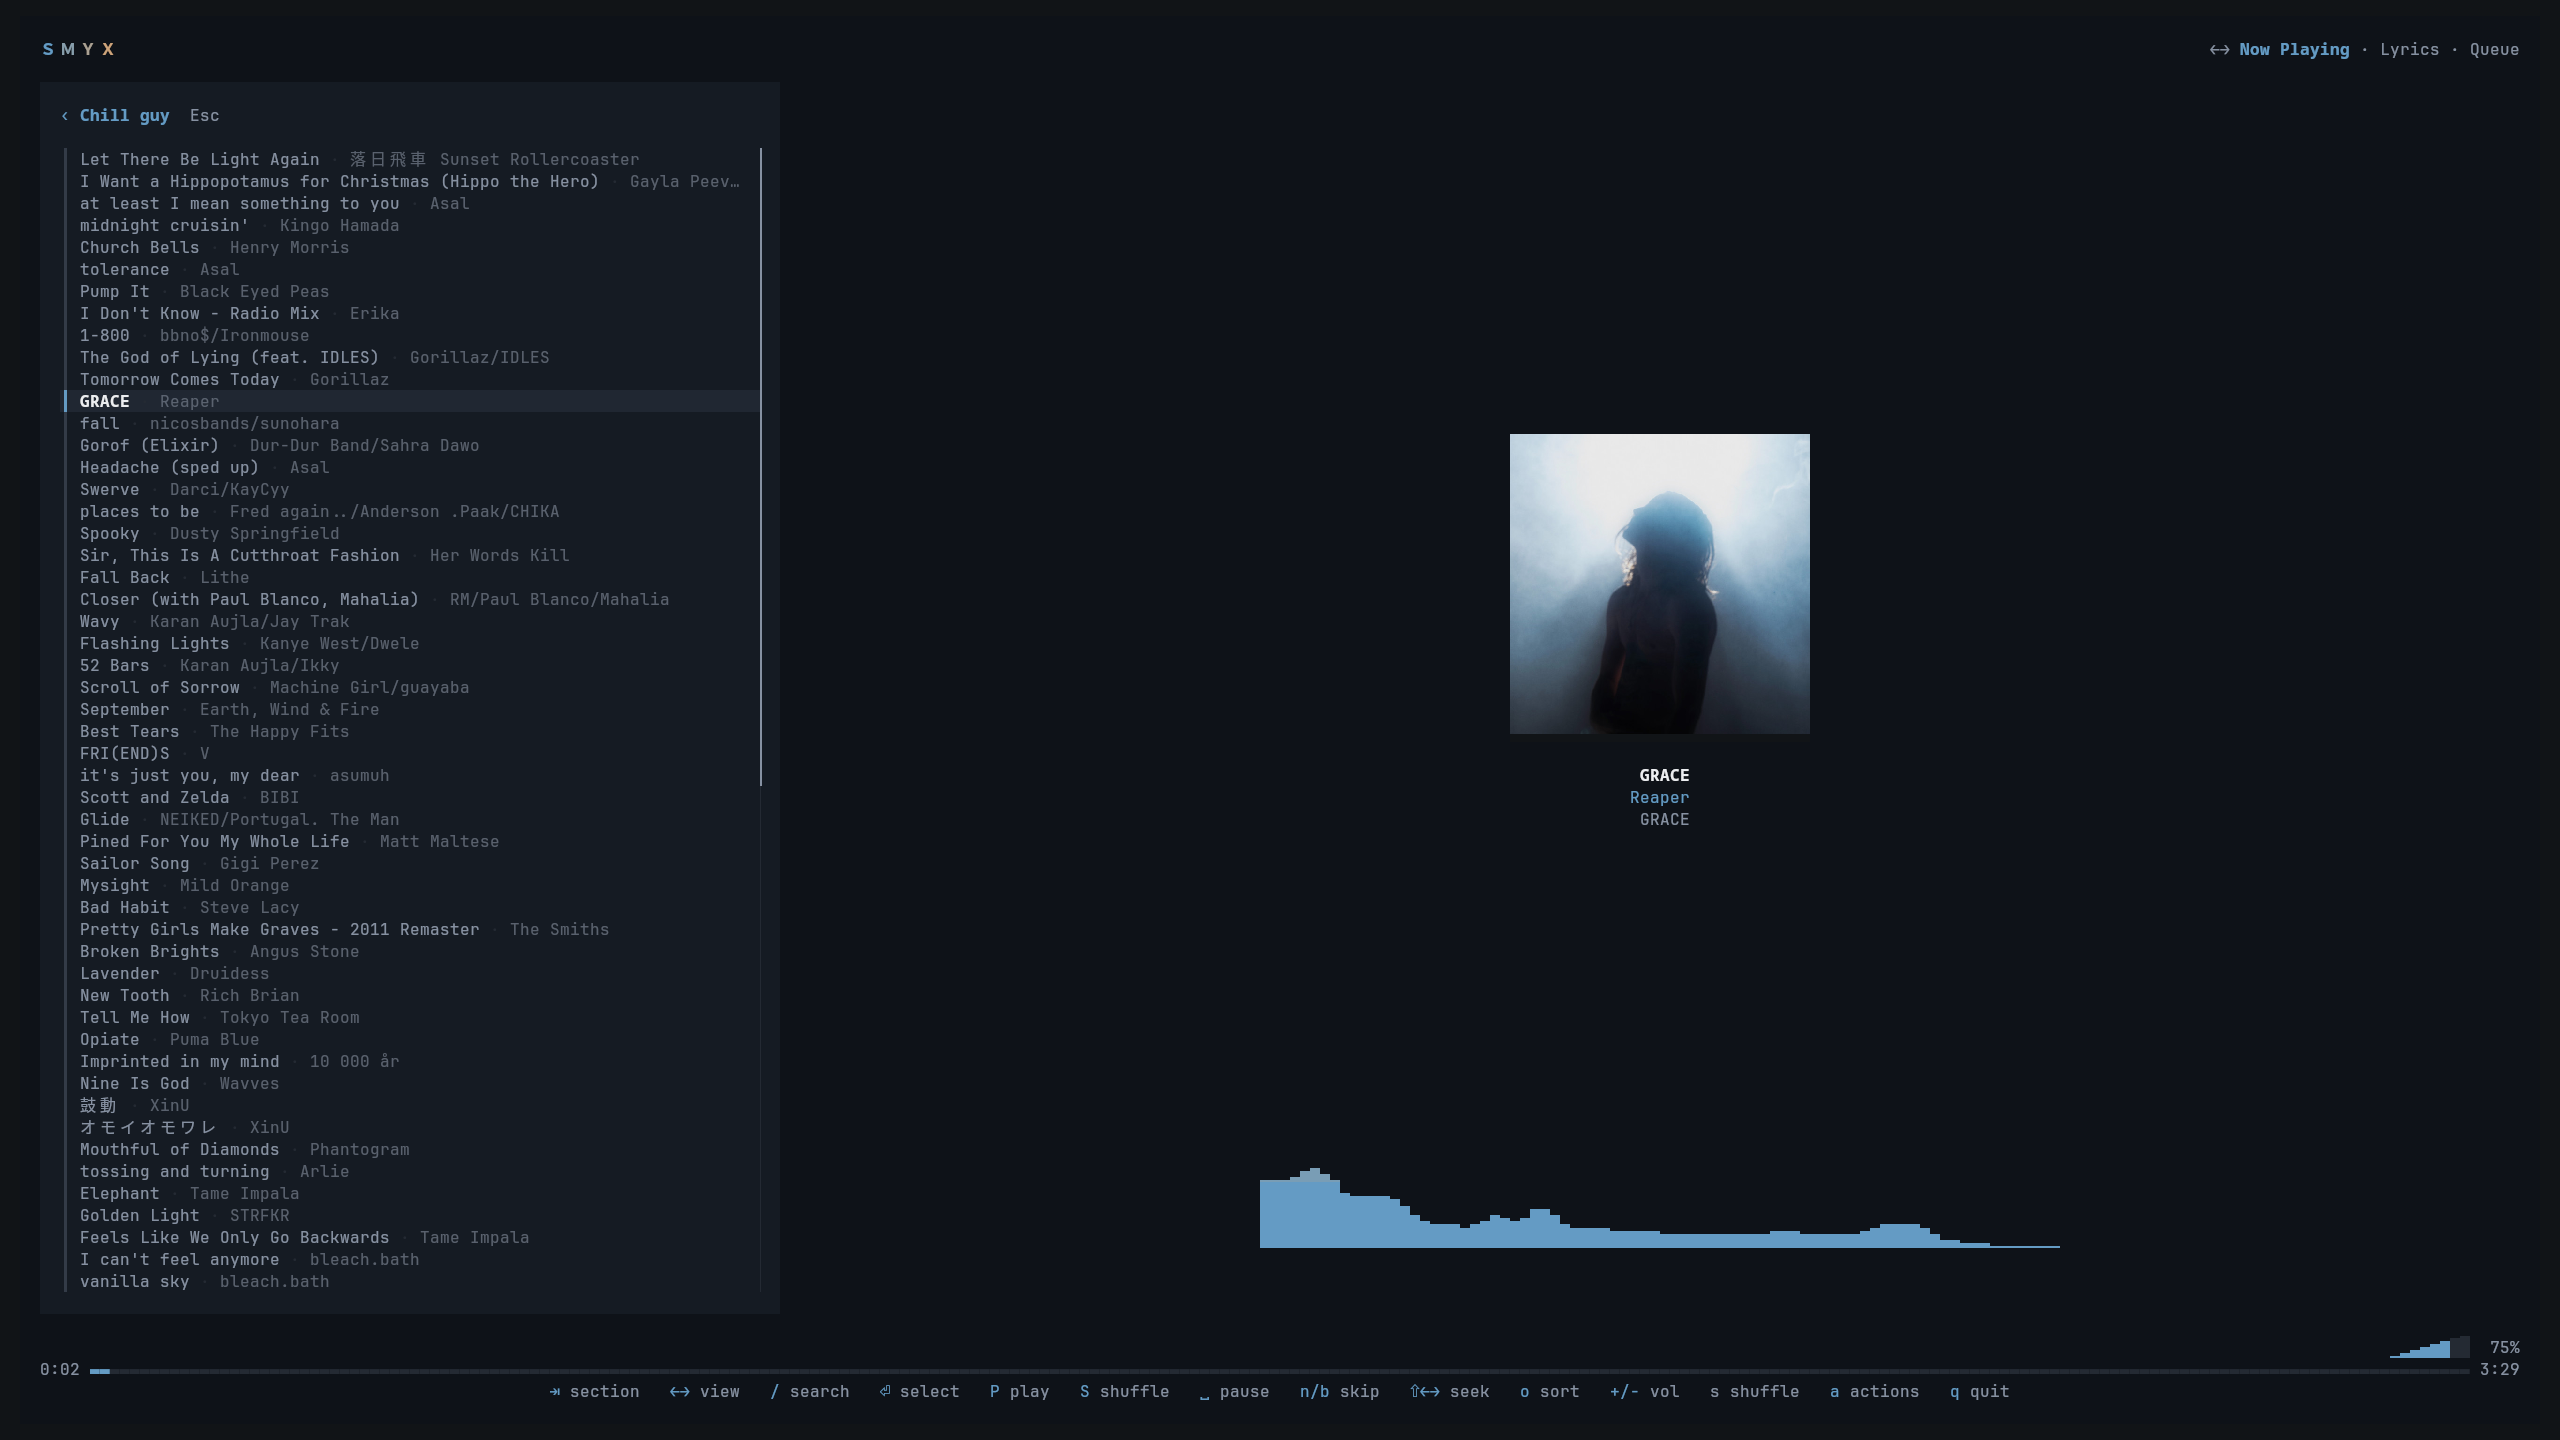2560x1440 pixels.
Task: Select "I Want a Hippopotamus for Christmas" track
Action: (x=412, y=182)
